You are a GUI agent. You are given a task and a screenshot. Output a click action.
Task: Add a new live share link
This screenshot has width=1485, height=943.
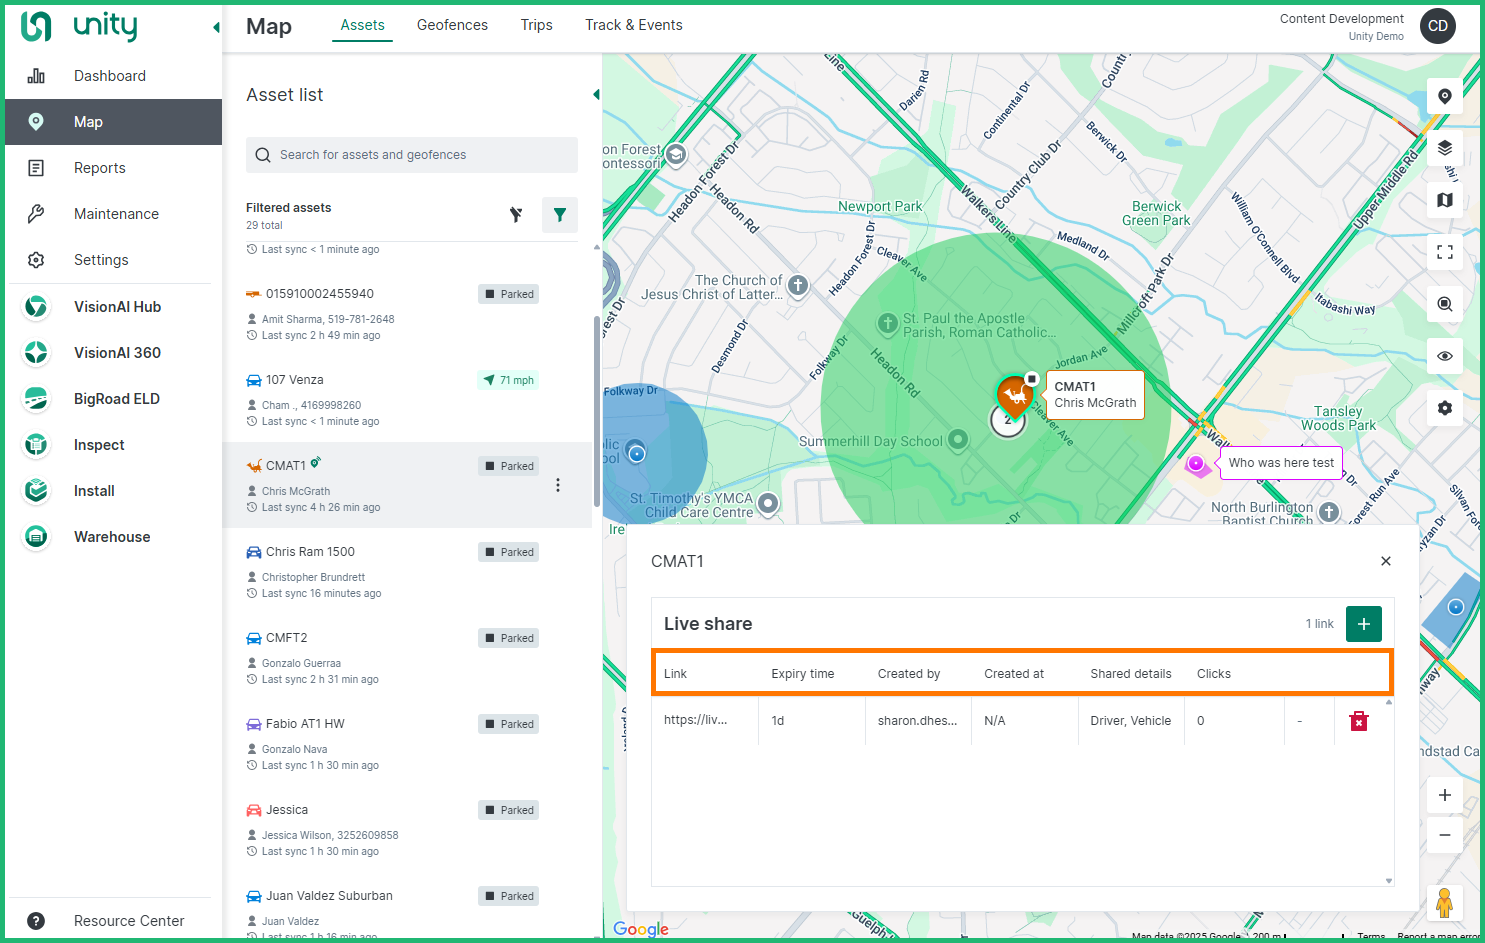pos(1363,624)
